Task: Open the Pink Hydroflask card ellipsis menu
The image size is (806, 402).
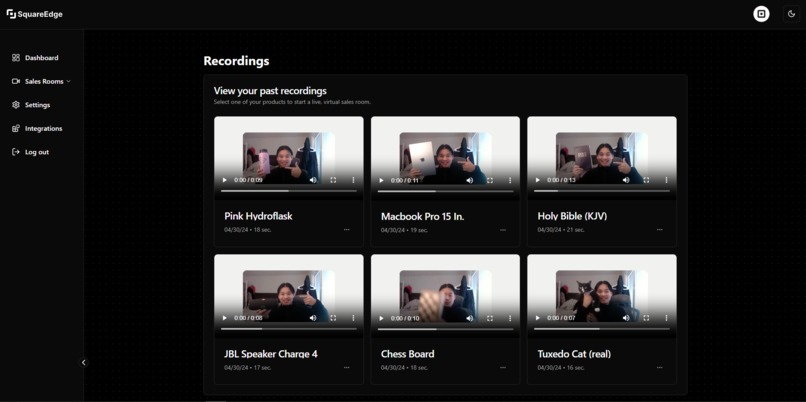Action: pos(346,230)
